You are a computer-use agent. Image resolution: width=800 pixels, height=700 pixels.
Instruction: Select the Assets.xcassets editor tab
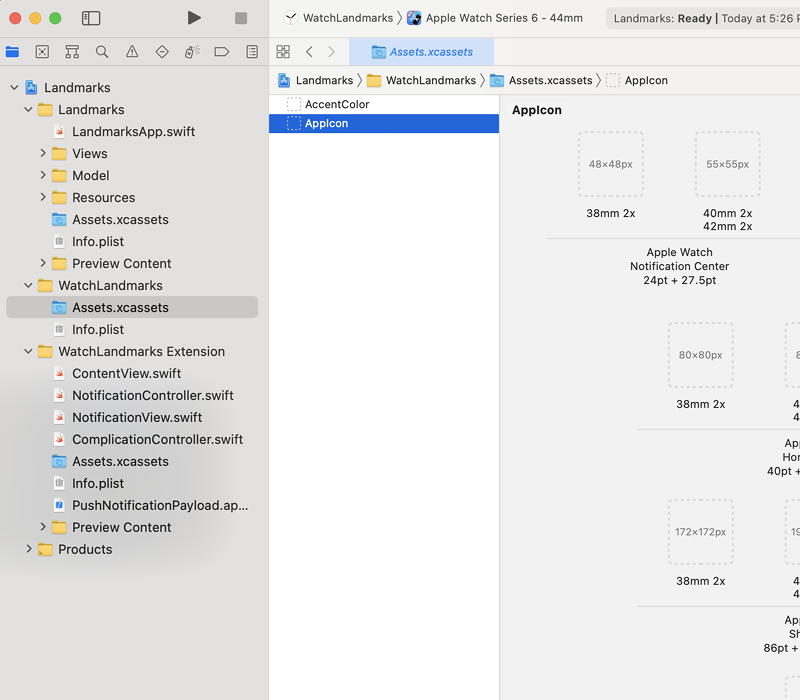(x=421, y=52)
